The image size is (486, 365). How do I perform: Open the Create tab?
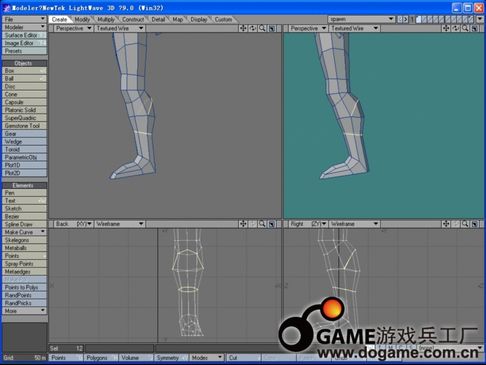pos(59,19)
